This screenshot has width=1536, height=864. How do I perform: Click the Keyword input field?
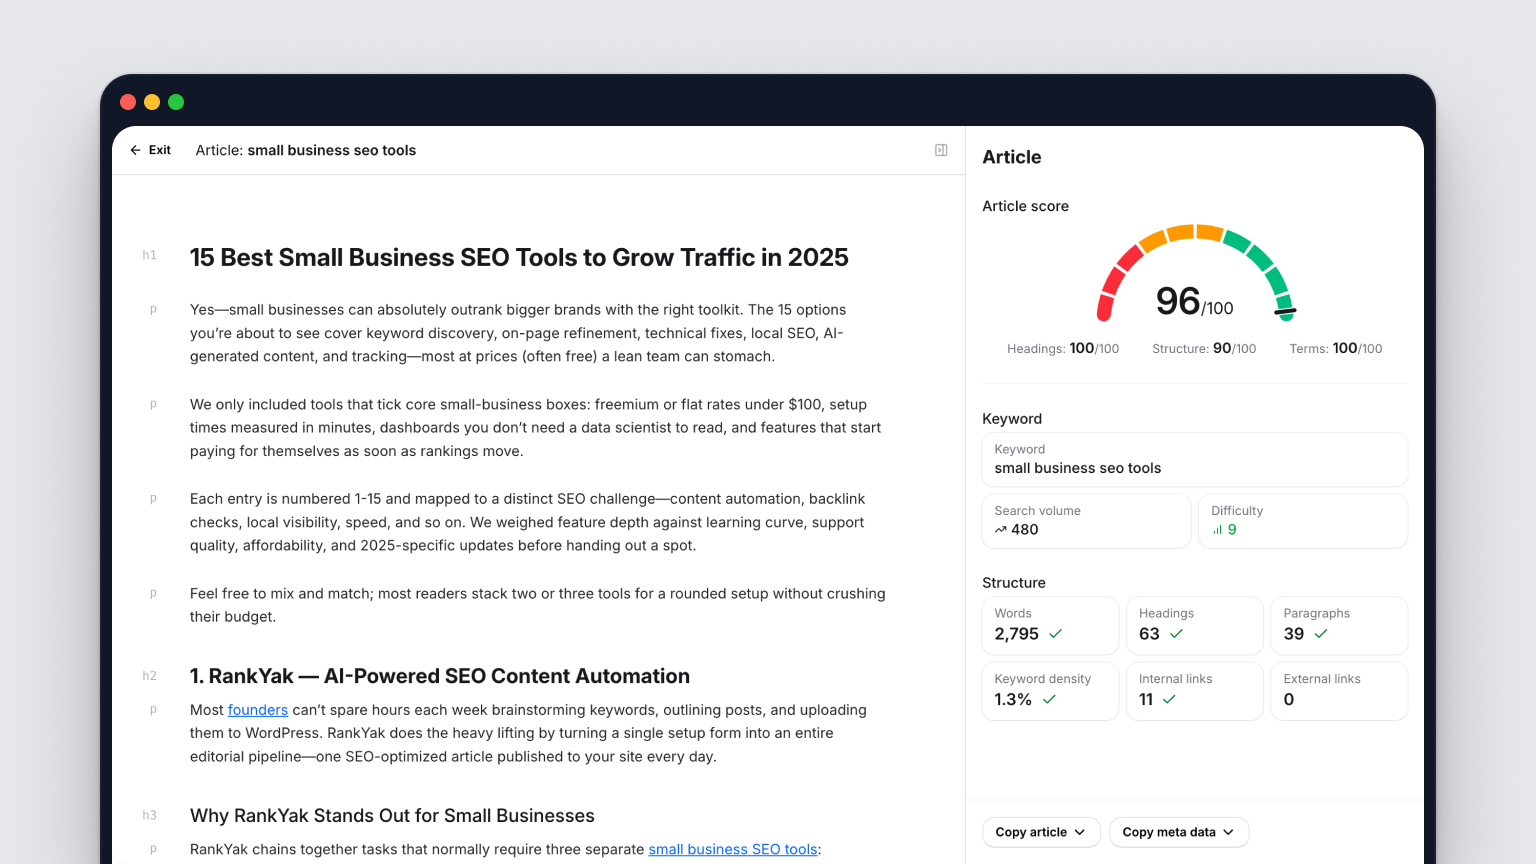tap(1194, 460)
